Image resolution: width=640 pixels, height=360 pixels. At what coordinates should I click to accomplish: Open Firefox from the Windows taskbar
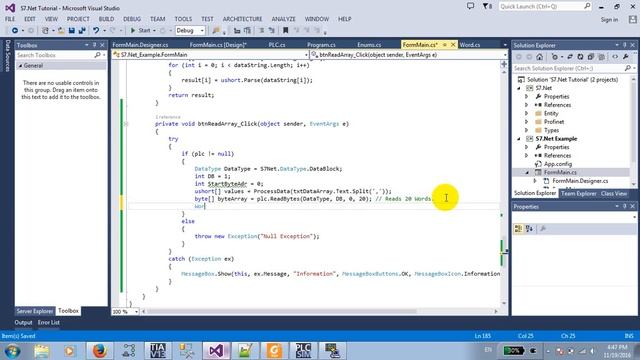coord(99,351)
